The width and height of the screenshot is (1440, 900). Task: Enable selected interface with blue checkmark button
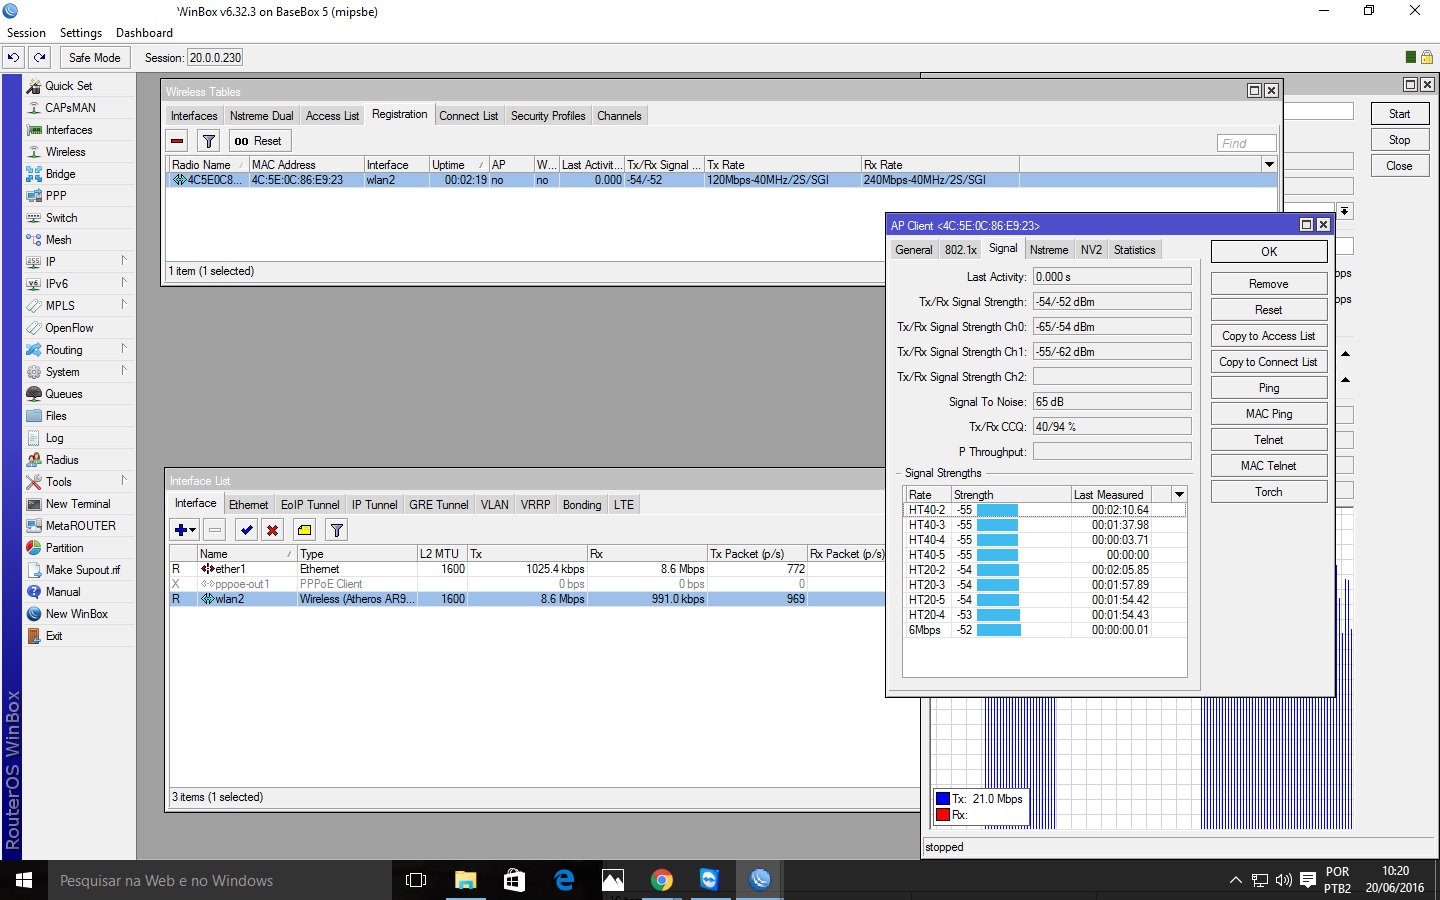point(246,530)
